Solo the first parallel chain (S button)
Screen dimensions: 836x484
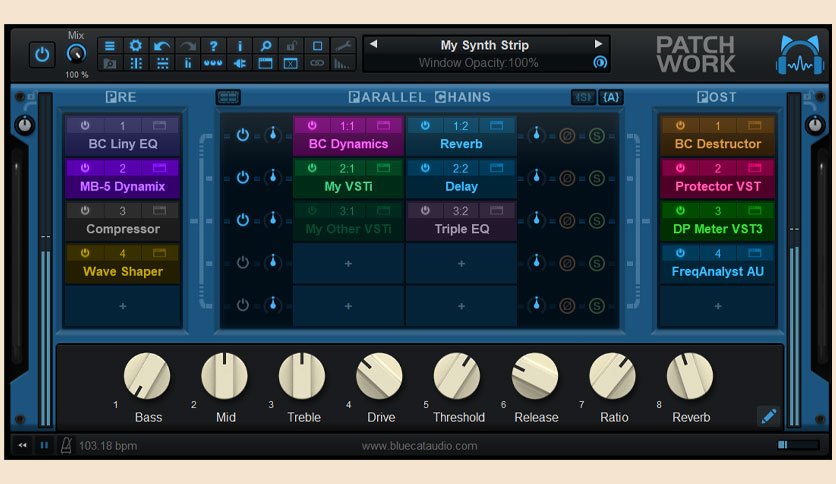[x=597, y=135]
